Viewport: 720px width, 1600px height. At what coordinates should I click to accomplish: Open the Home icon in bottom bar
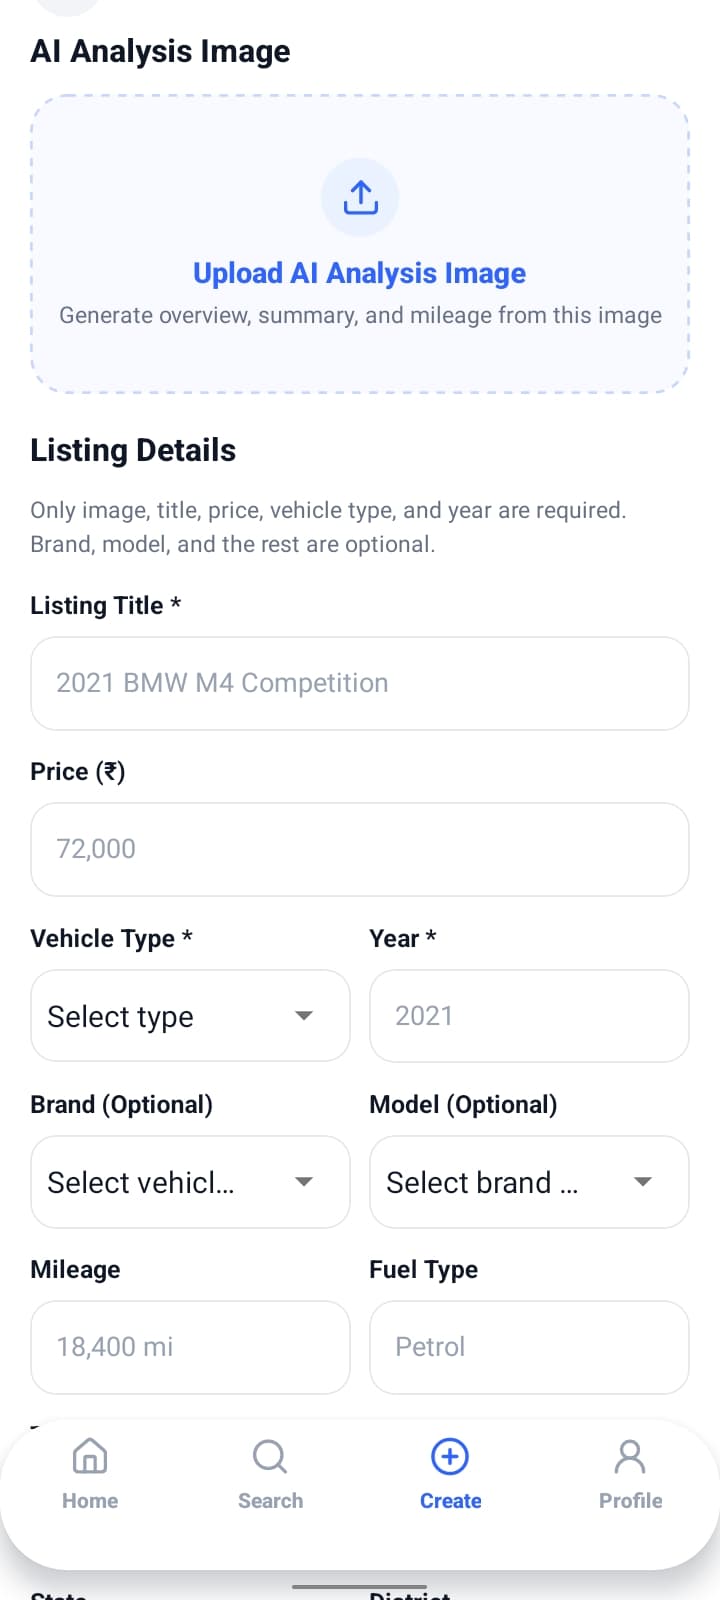click(x=90, y=1457)
